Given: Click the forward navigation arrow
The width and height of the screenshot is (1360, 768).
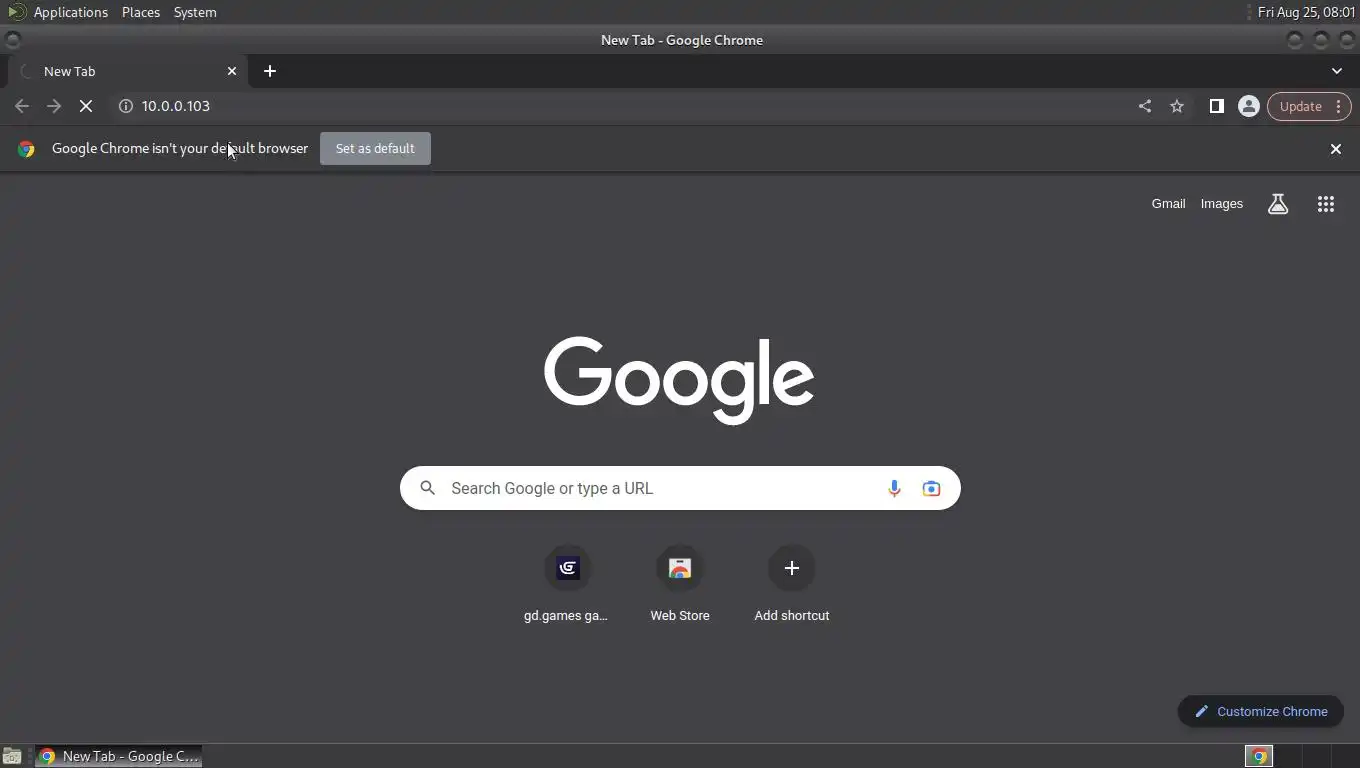Looking at the screenshot, I should click(x=54, y=106).
